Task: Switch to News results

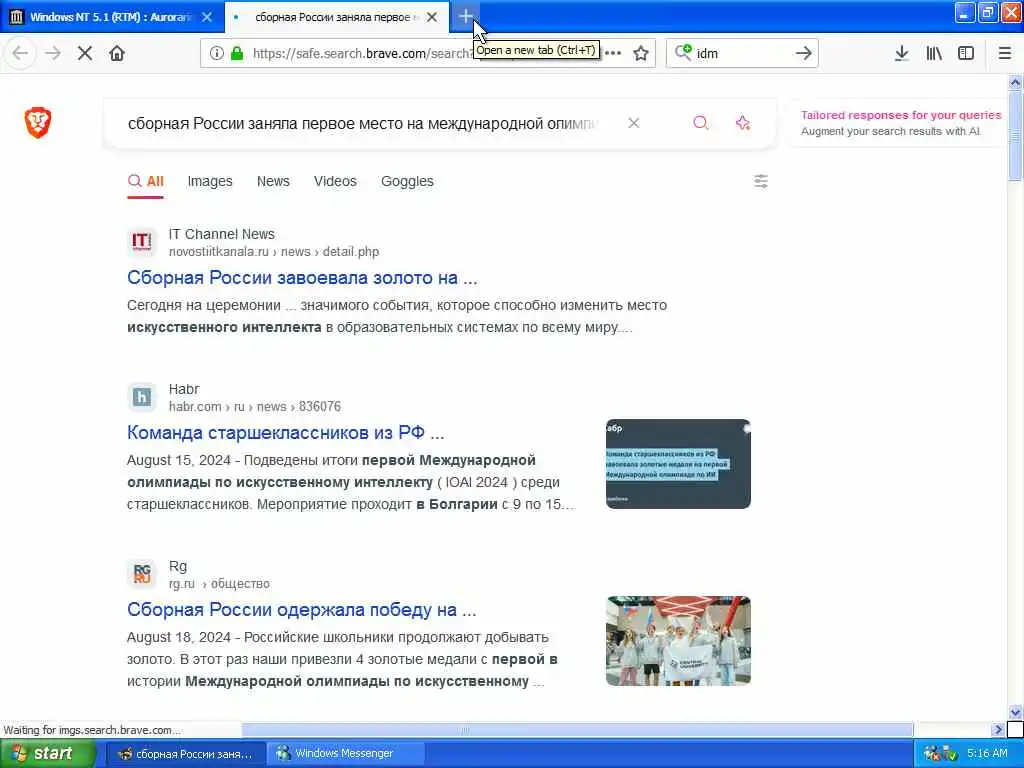Action: pos(273,182)
